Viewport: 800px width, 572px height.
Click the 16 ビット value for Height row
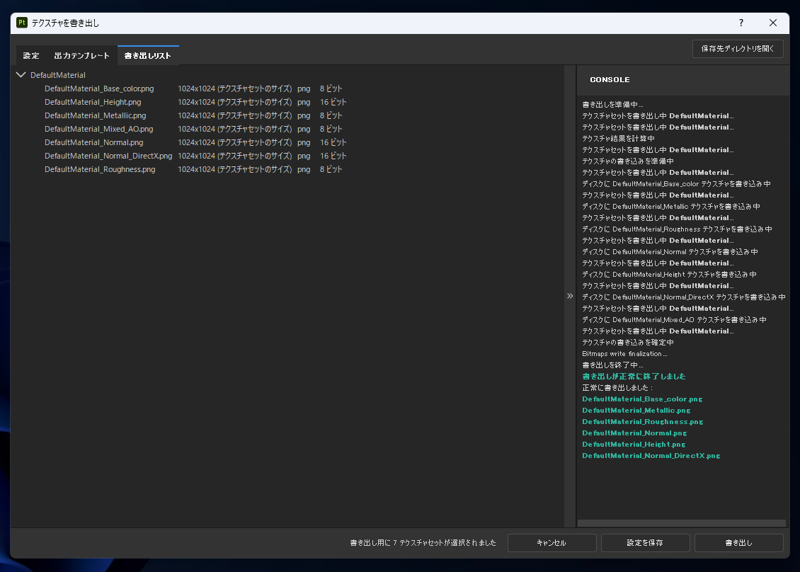coord(333,102)
